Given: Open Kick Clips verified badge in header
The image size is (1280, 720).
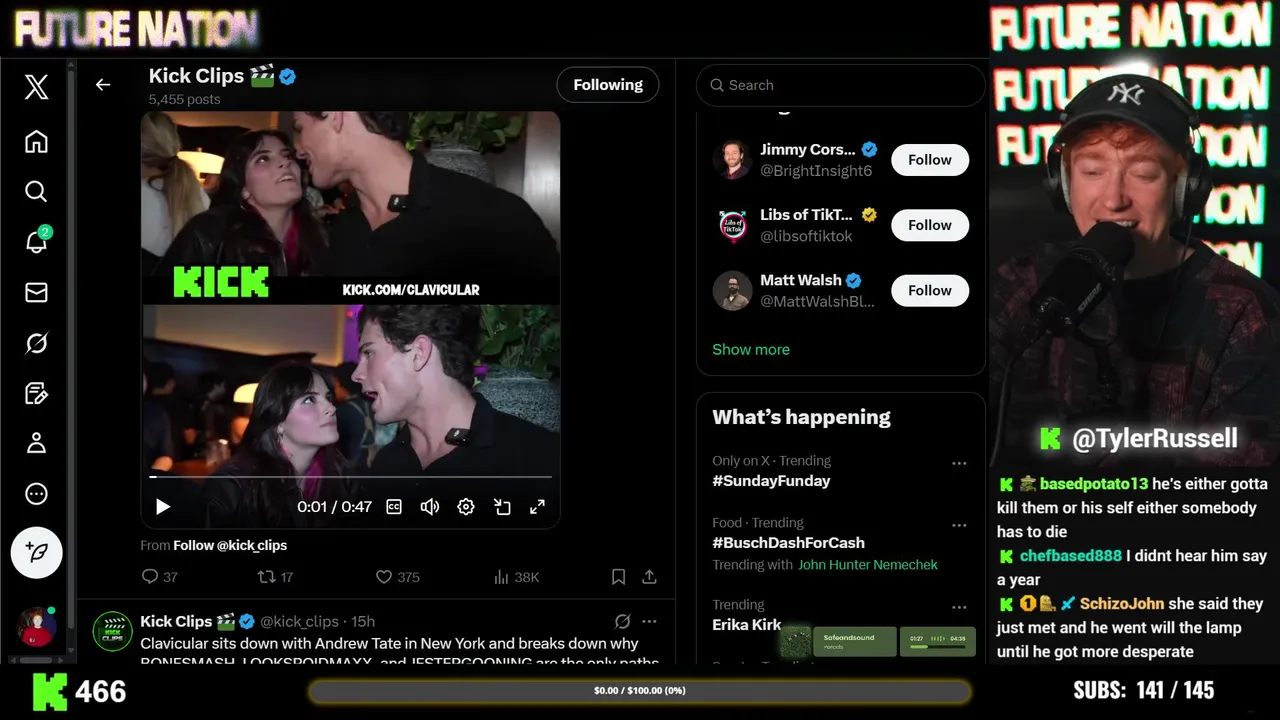Looking at the screenshot, I should pos(287,76).
